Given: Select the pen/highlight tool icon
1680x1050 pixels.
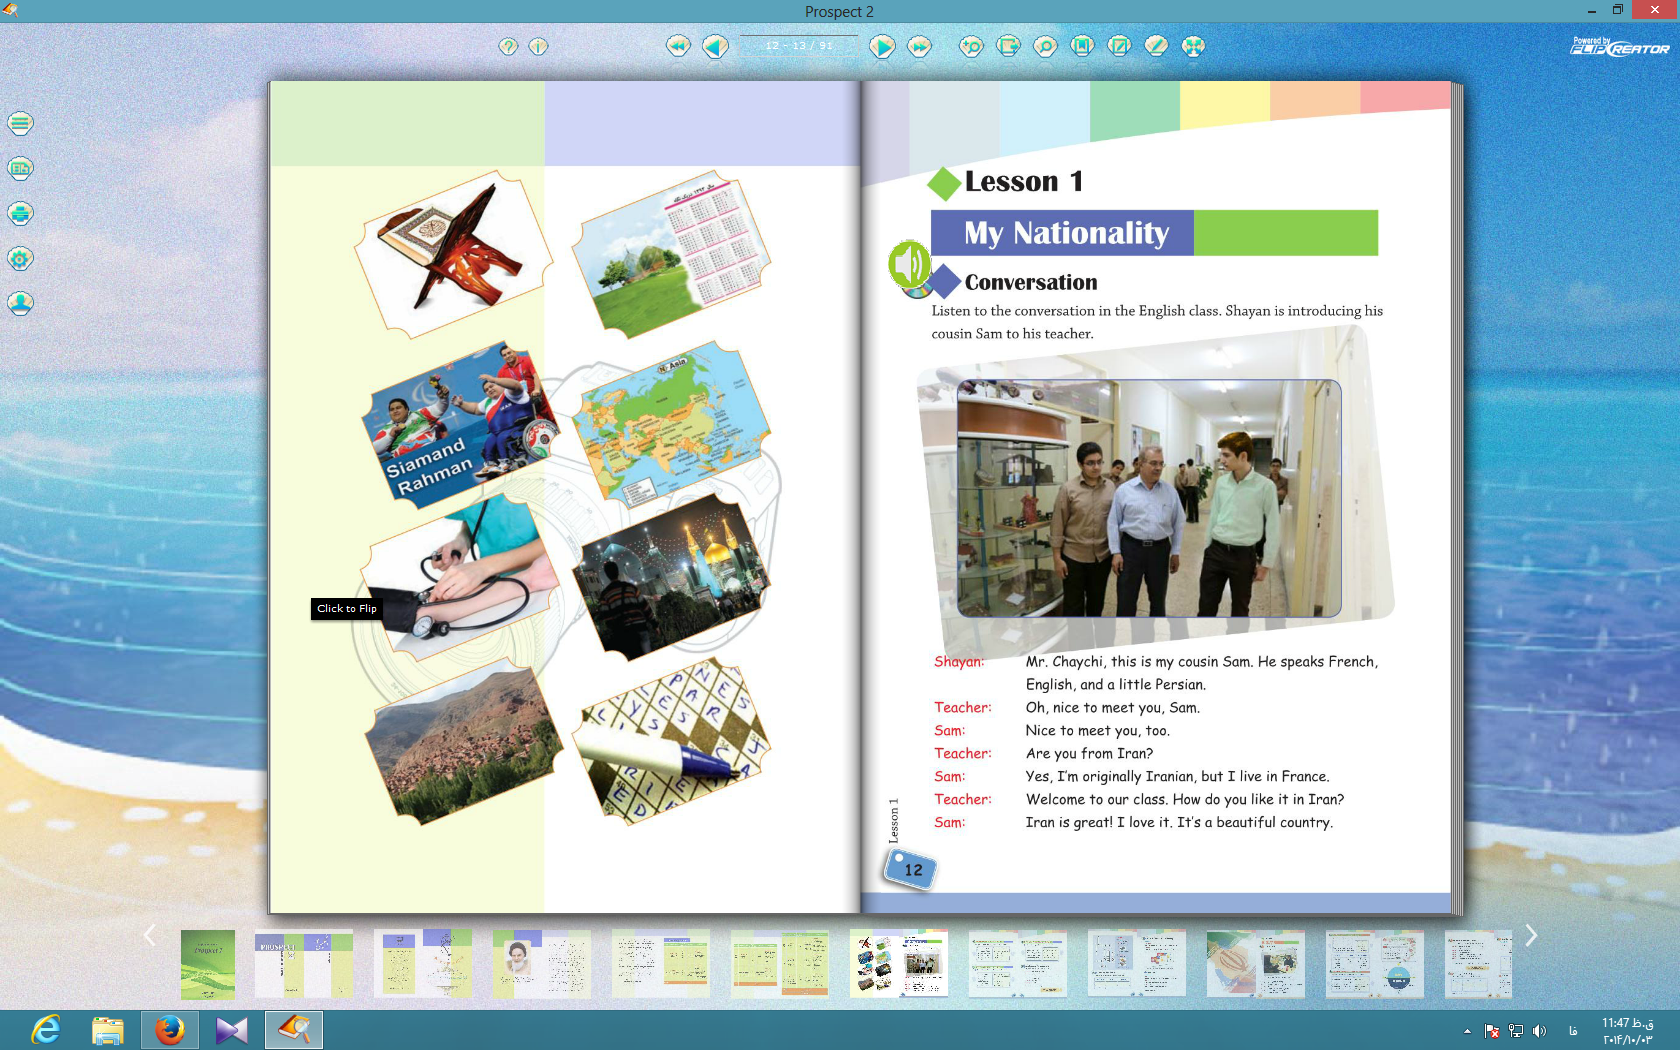Looking at the screenshot, I should click(1156, 46).
